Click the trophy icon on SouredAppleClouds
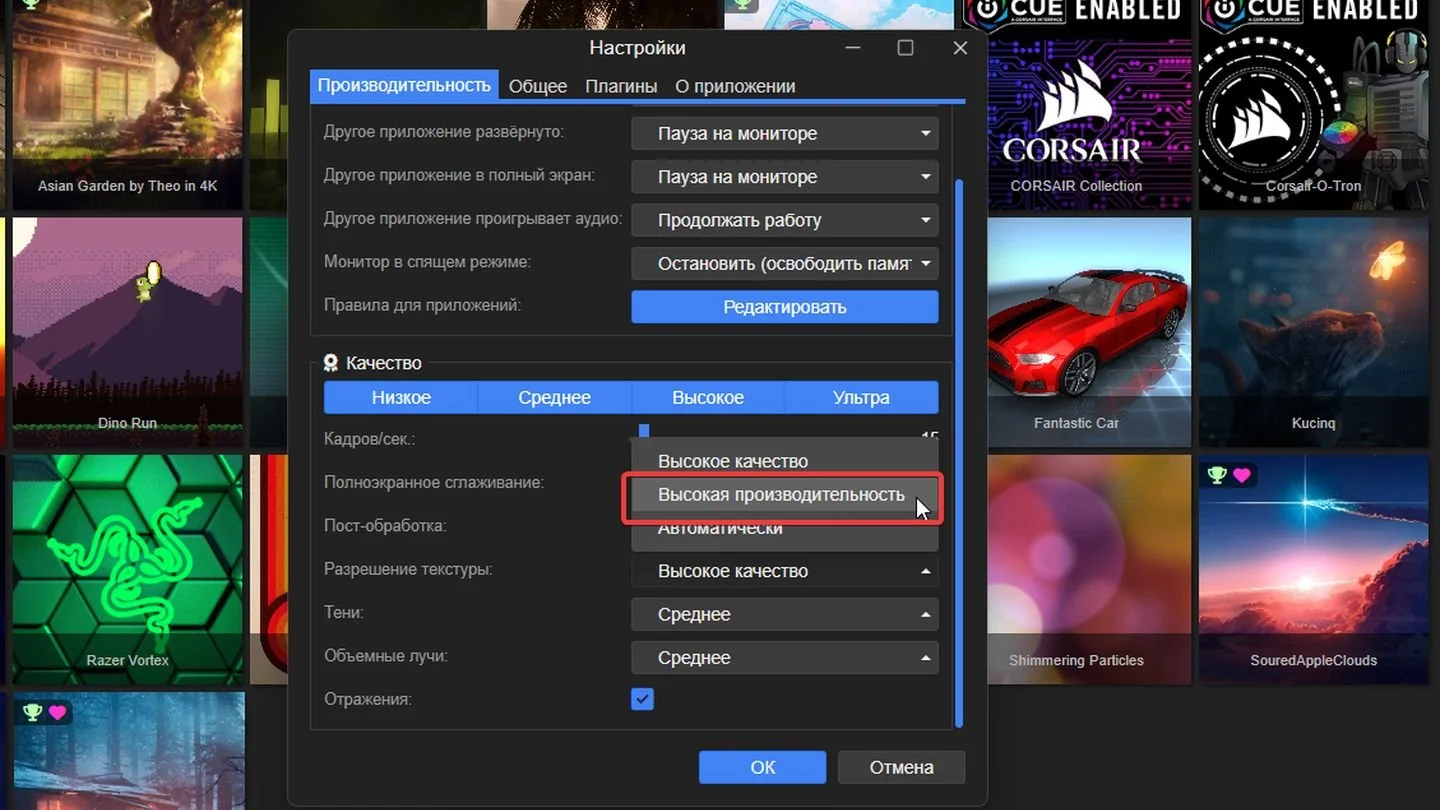Image resolution: width=1440 pixels, height=810 pixels. point(1217,475)
